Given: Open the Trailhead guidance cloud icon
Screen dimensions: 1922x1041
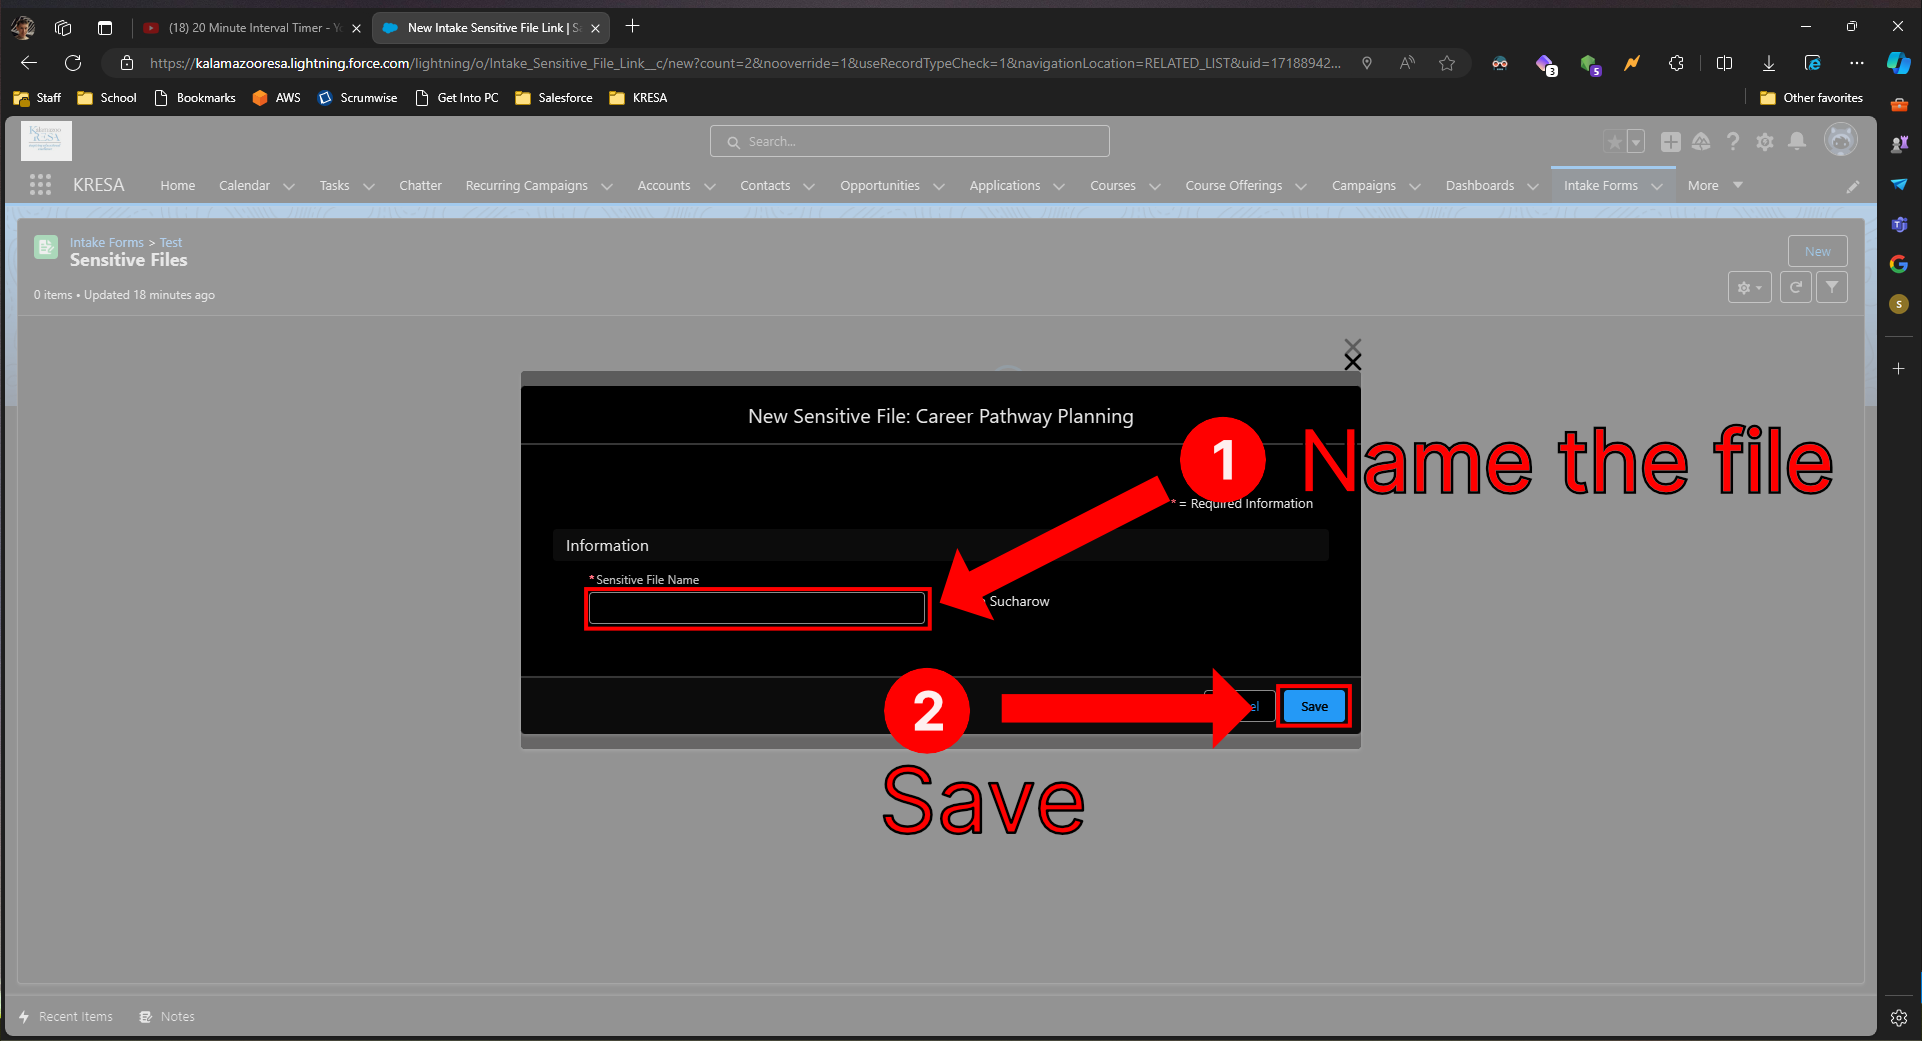Looking at the screenshot, I should coord(1701,142).
